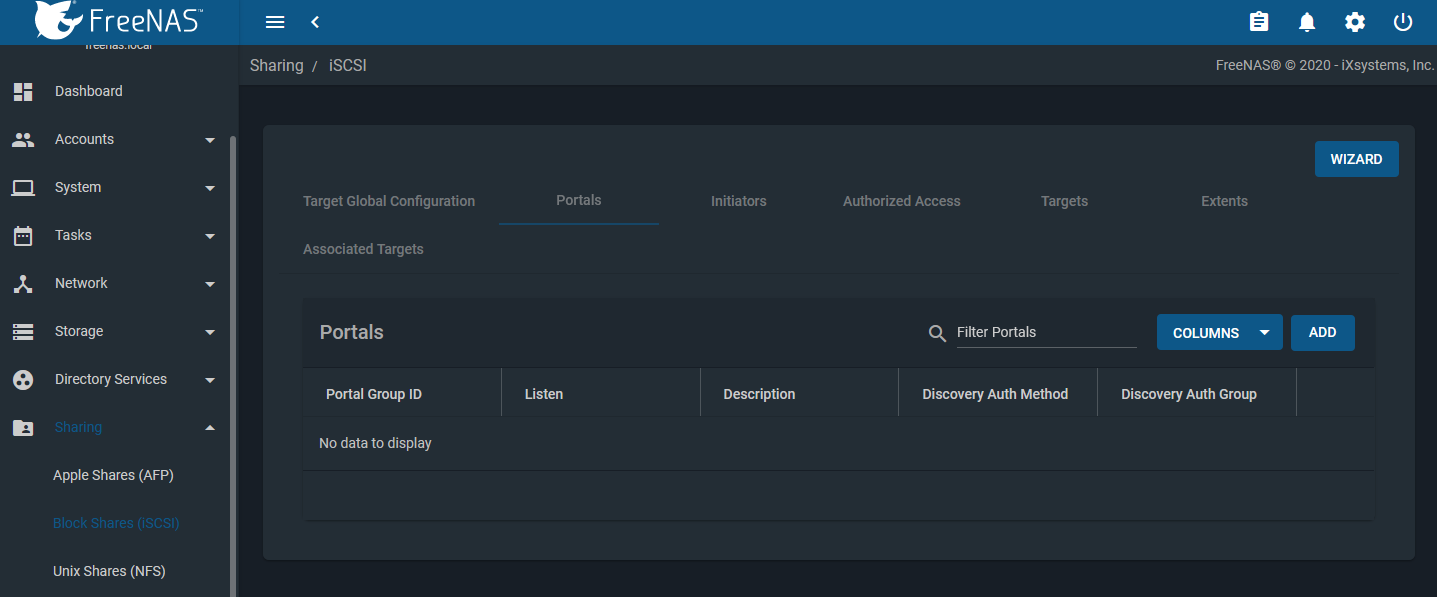The image size is (1437, 597).
Task: Select Block Shares (iSCSI)
Action: [116, 523]
